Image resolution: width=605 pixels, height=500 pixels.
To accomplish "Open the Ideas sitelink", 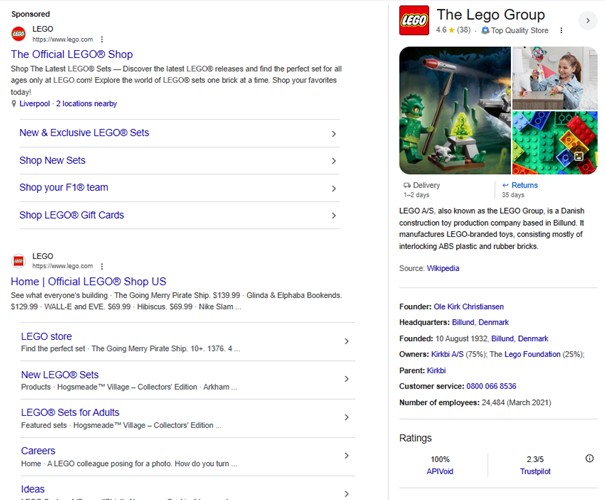I will pyautogui.click(x=33, y=489).
